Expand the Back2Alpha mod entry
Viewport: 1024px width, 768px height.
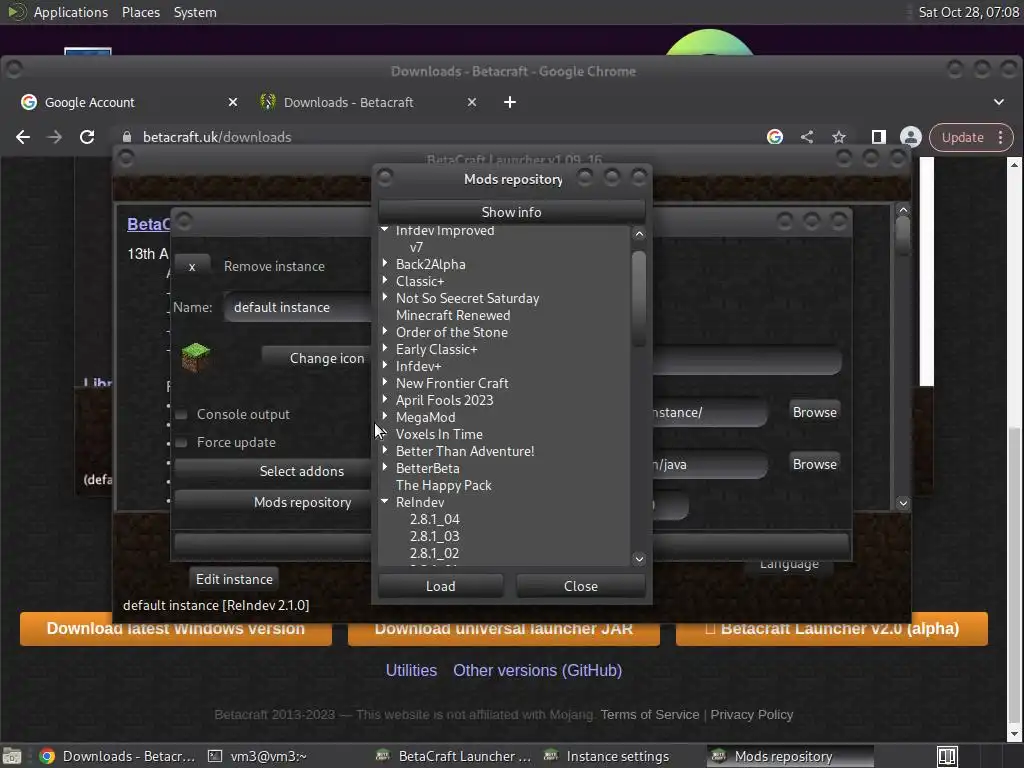pyautogui.click(x=385, y=263)
